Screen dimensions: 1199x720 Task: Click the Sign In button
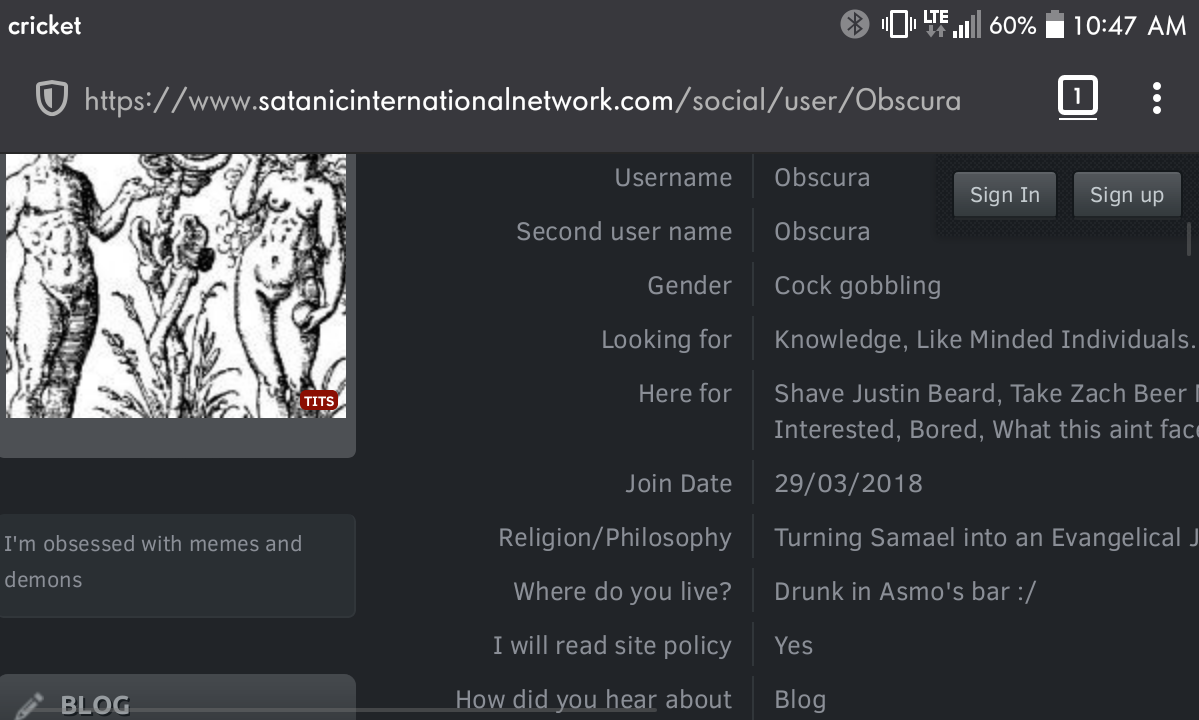tap(1005, 195)
